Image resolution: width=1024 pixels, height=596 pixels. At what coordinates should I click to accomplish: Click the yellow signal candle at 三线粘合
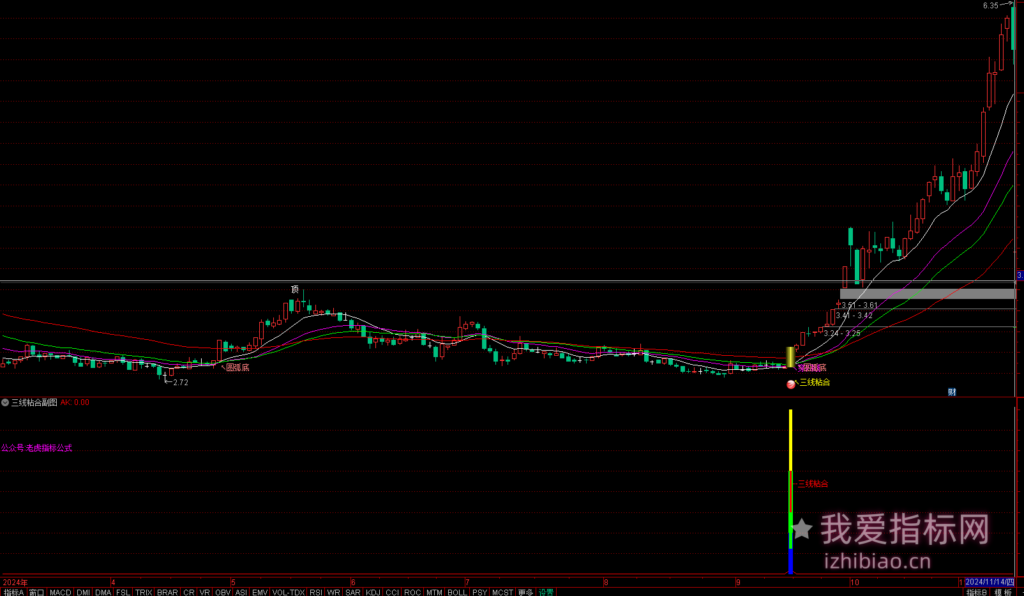[790, 356]
